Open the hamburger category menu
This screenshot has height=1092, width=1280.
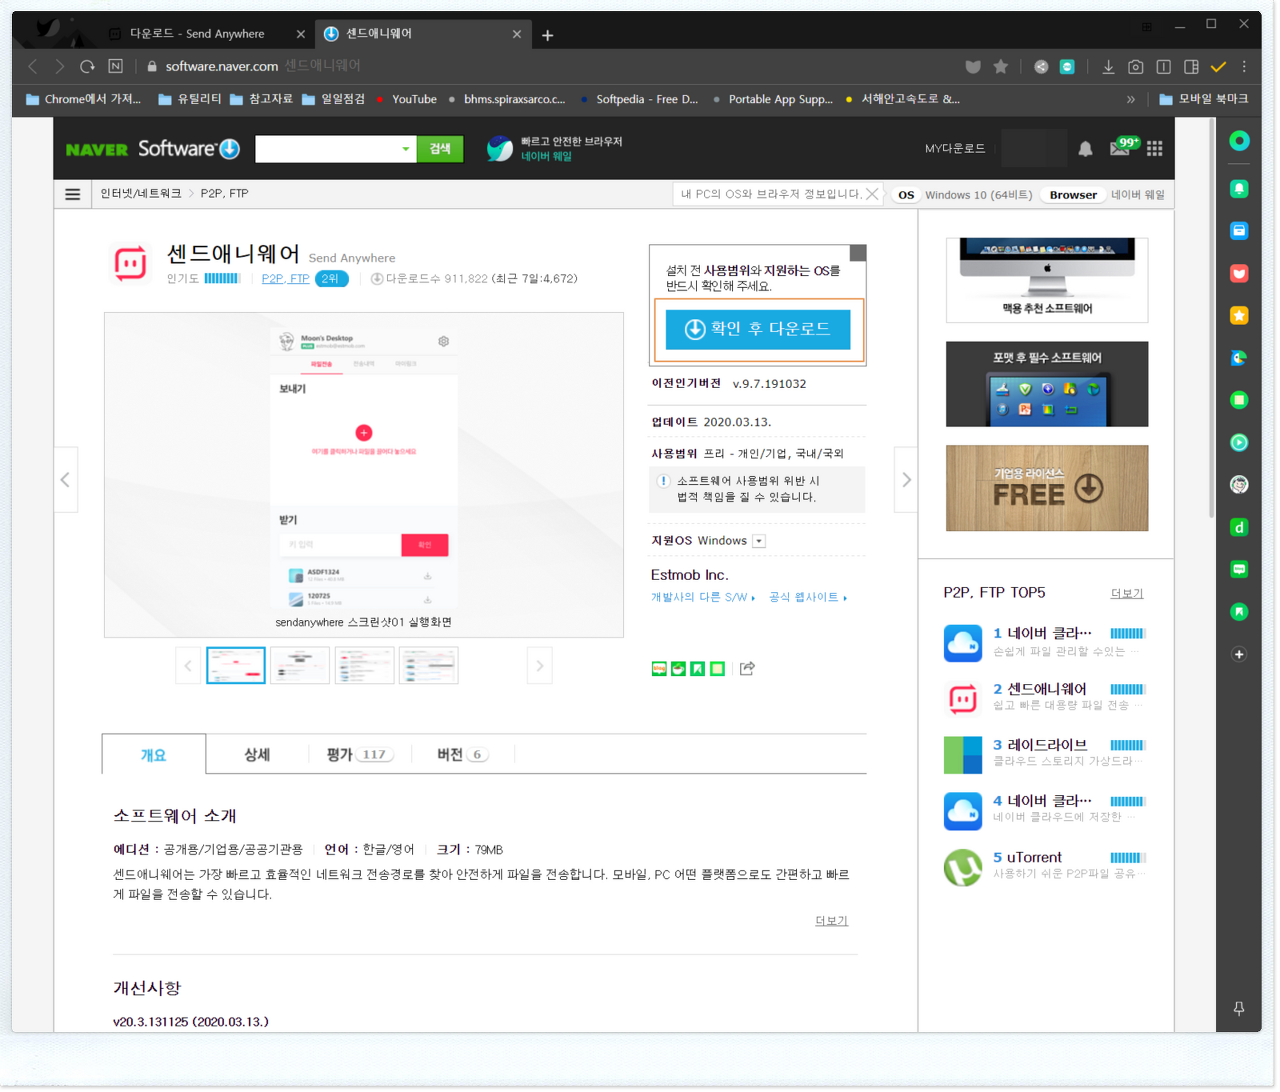(x=73, y=194)
